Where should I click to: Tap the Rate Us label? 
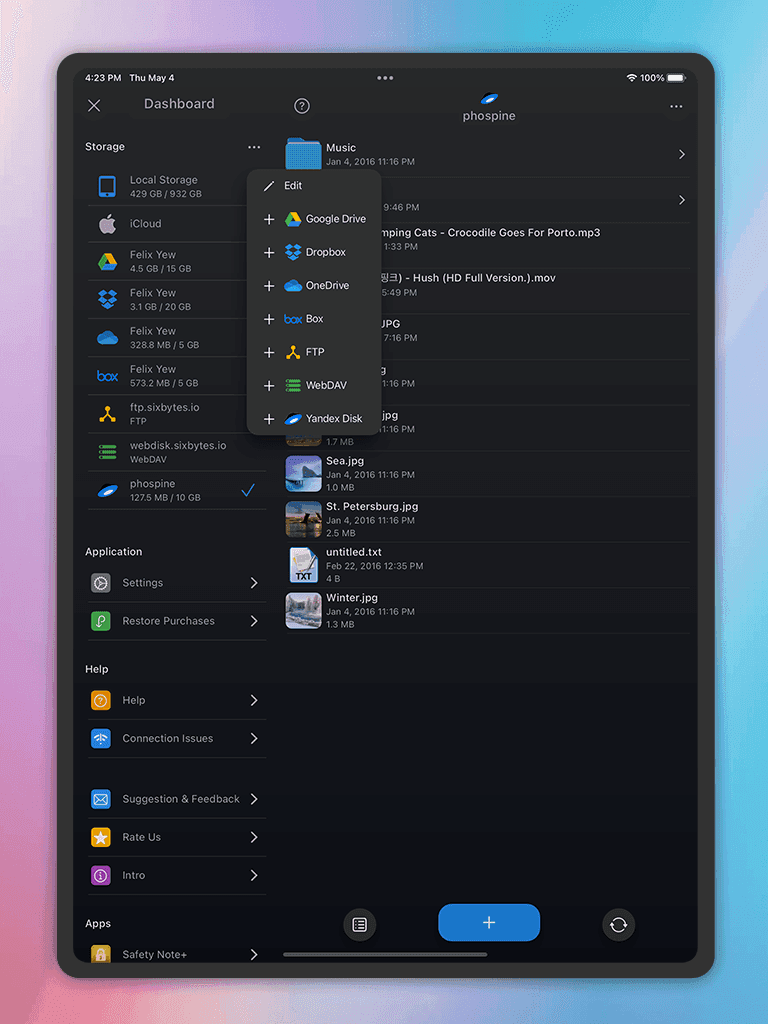pos(142,837)
